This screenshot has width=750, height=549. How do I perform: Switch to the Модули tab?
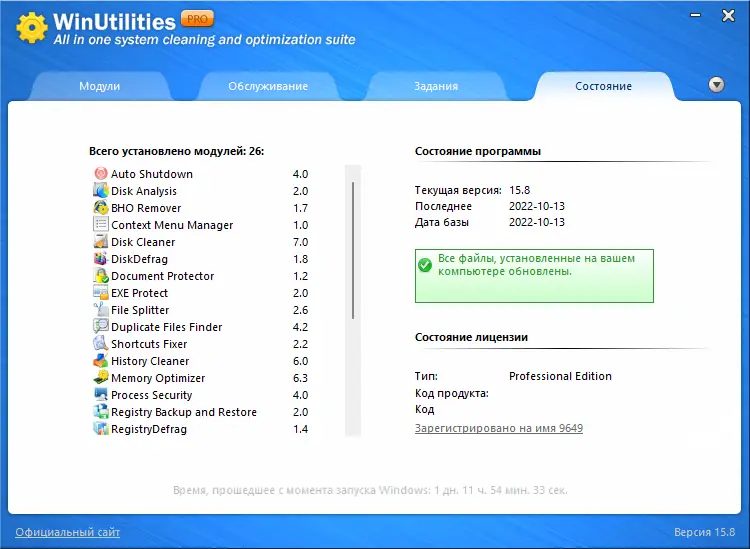pyautogui.click(x=99, y=86)
